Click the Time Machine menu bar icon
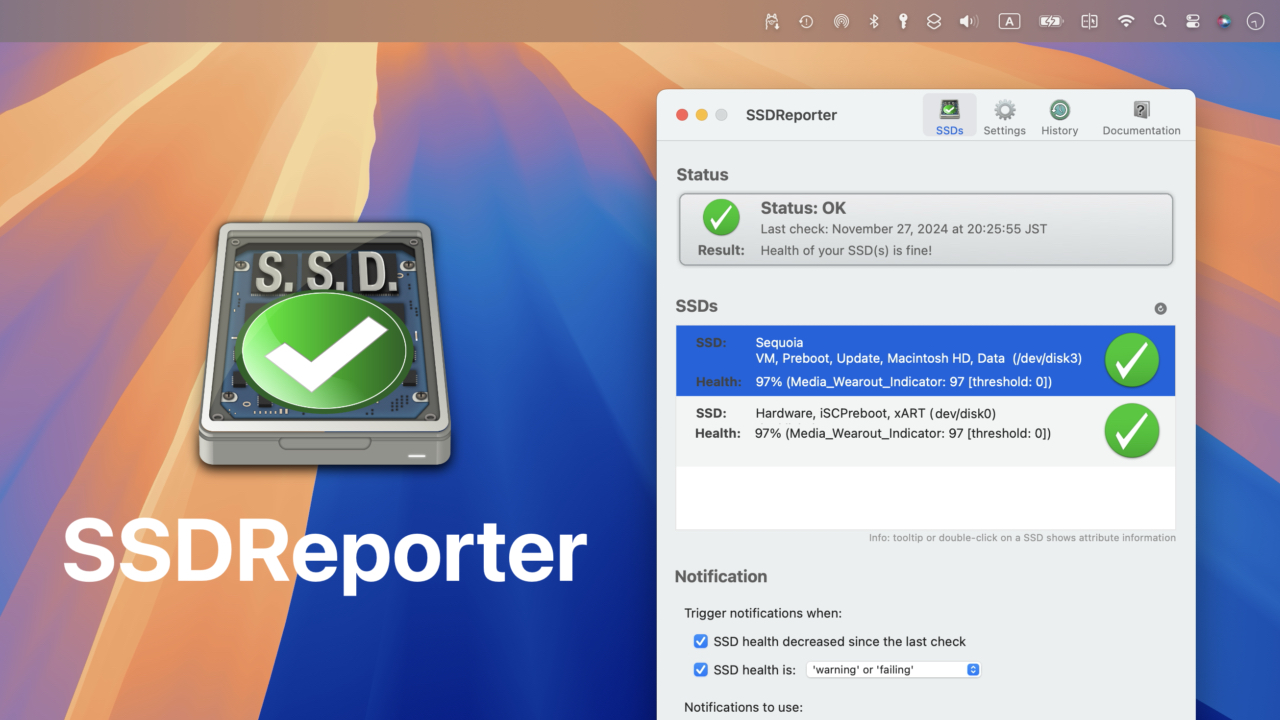This screenshot has width=1280, height=720. (806, 21)
